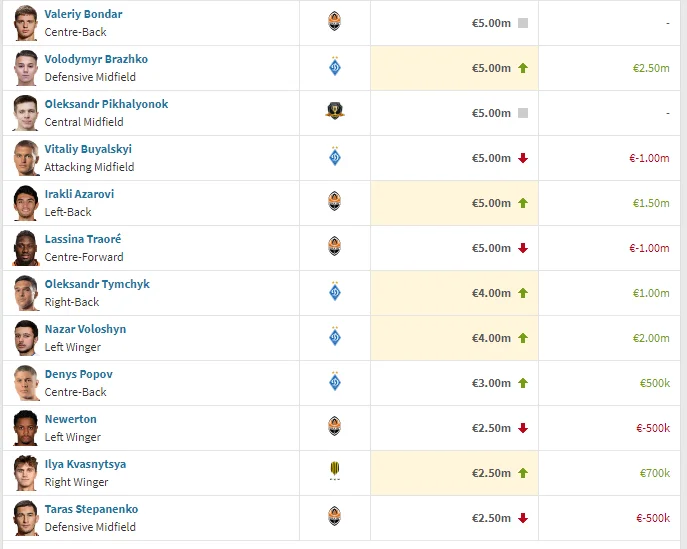
Task: Open Valeriy Bondar's player profile link
Action: [83, 14]
